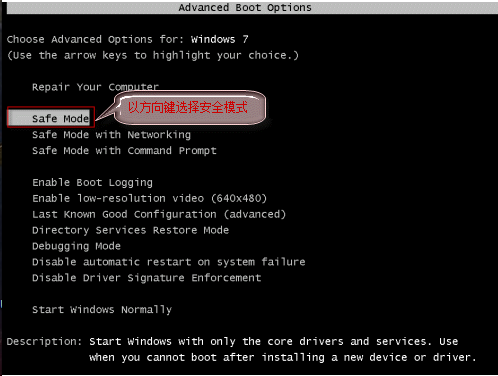Click the arrow keys instruction line

[x=153, y=55]
